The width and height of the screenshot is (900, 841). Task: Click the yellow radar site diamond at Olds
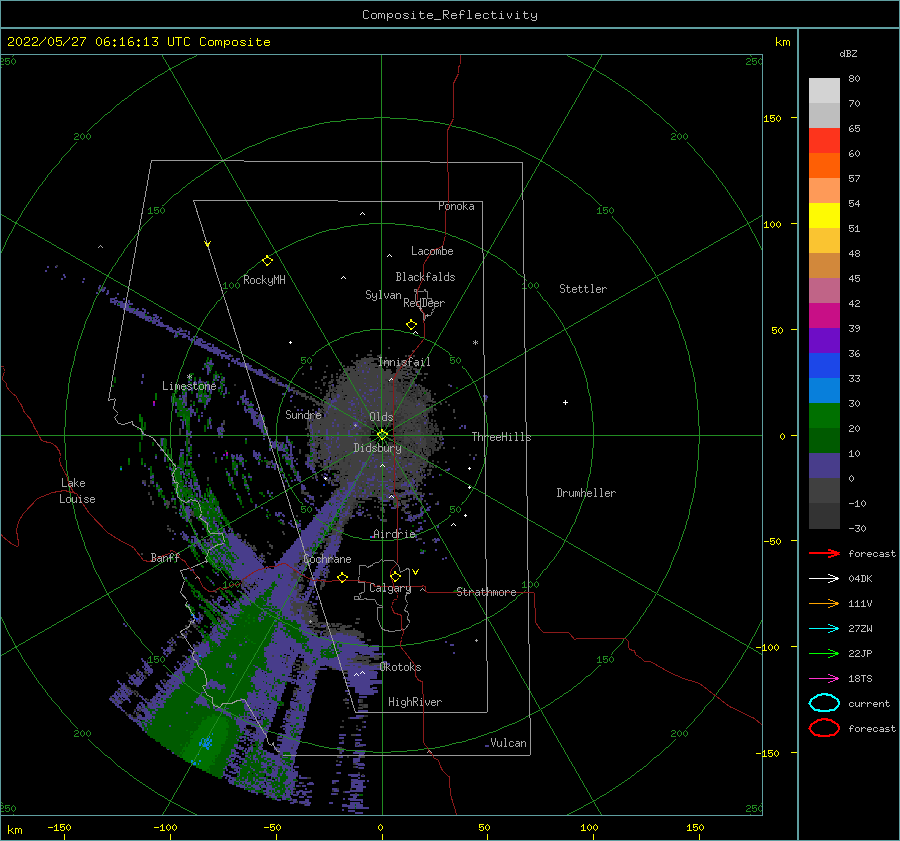coord(382,435)
